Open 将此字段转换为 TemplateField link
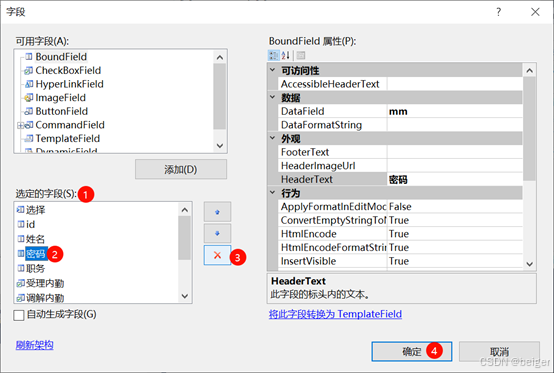This screenshot has width=554, height=373. coord(335,314)
